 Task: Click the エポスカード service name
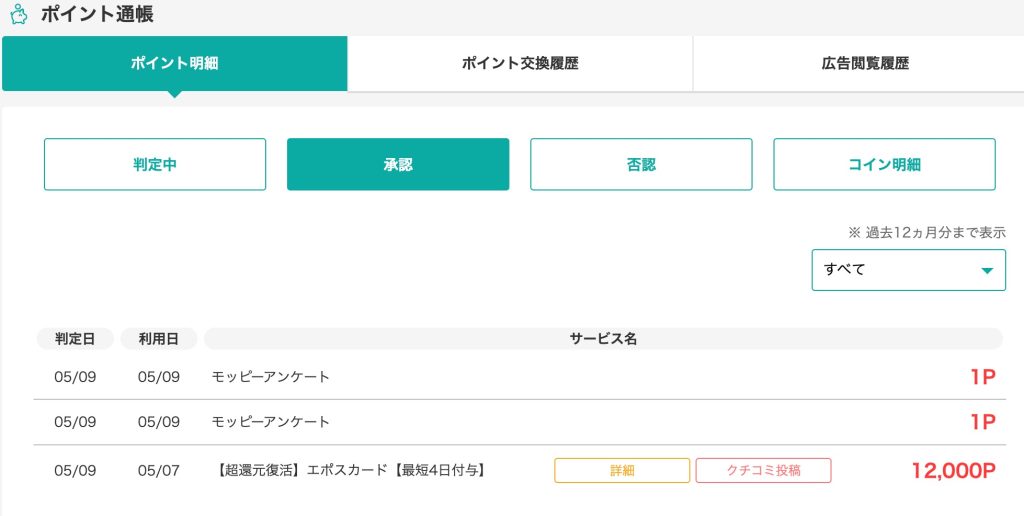tap(351, 470)
